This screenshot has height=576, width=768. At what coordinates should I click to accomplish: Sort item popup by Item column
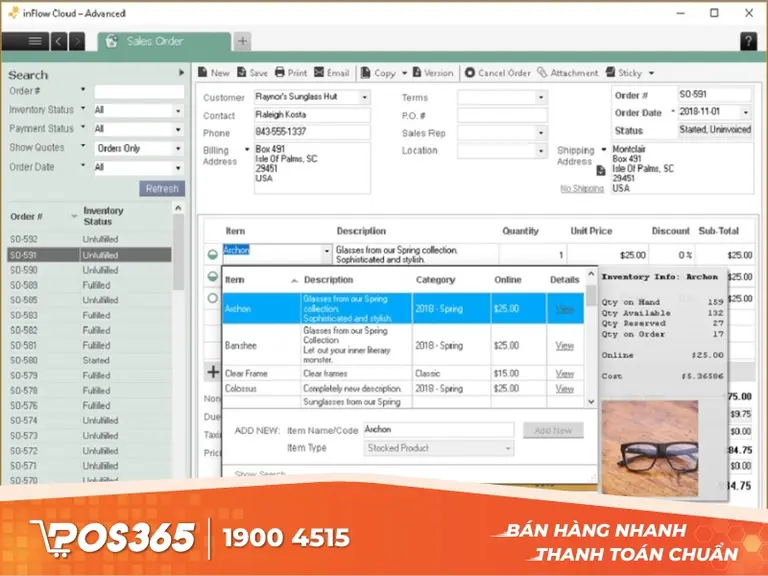(x=261, y=280)
